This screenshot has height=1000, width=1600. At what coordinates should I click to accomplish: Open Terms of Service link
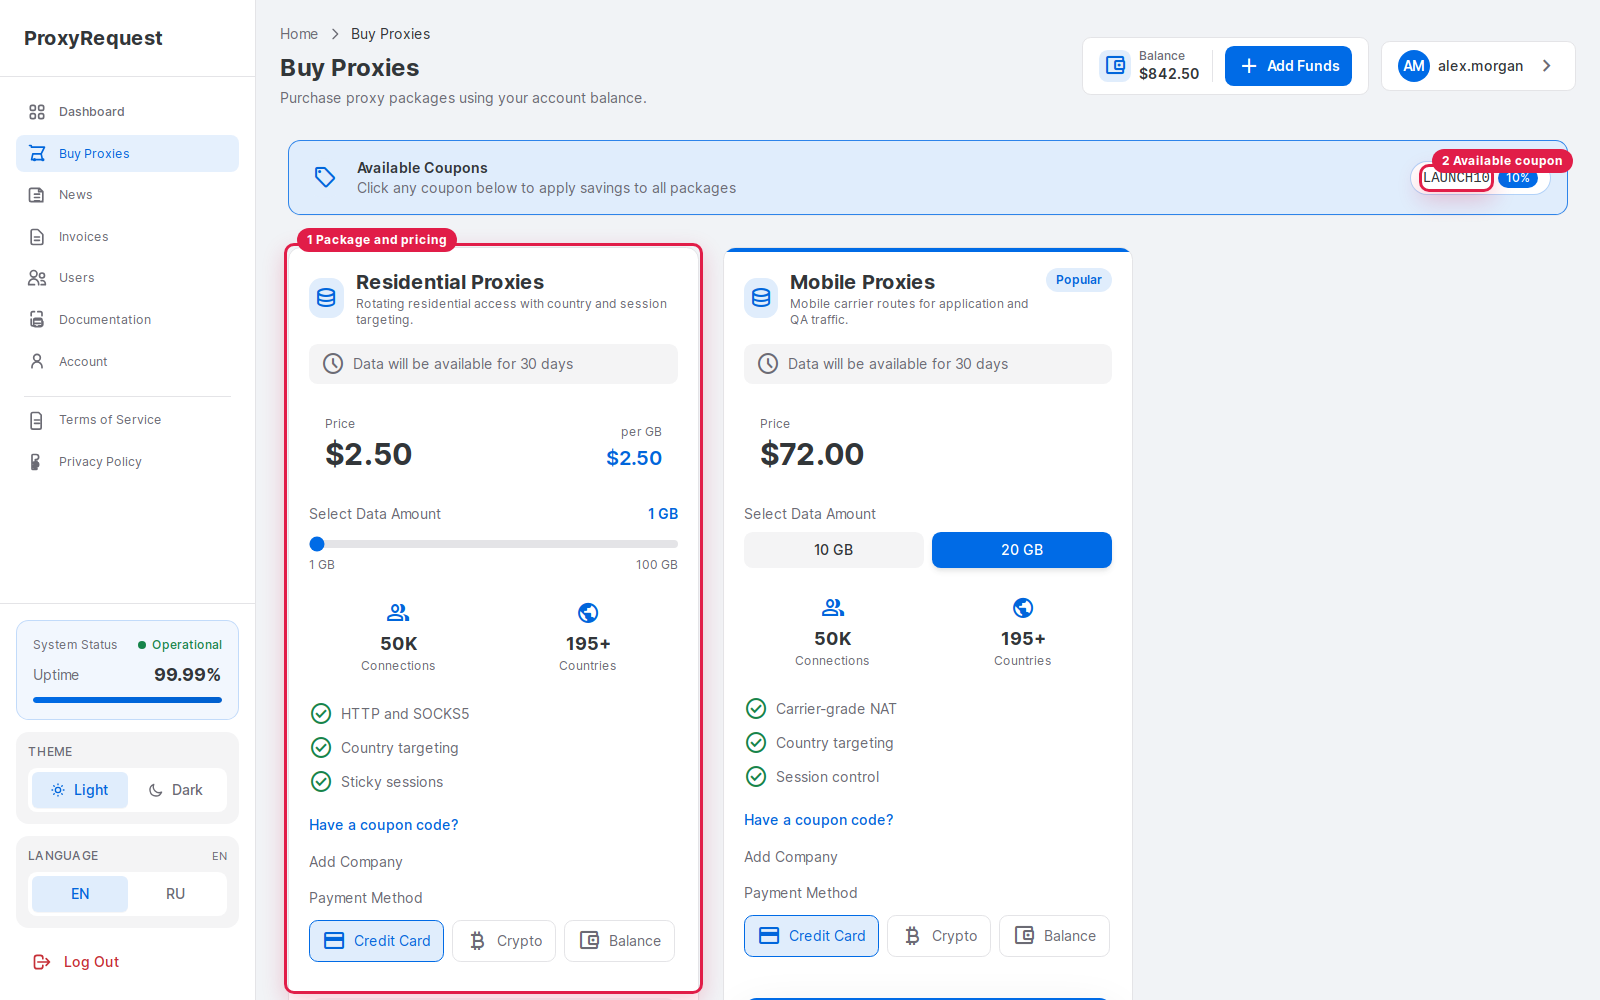tap(127, 420)
